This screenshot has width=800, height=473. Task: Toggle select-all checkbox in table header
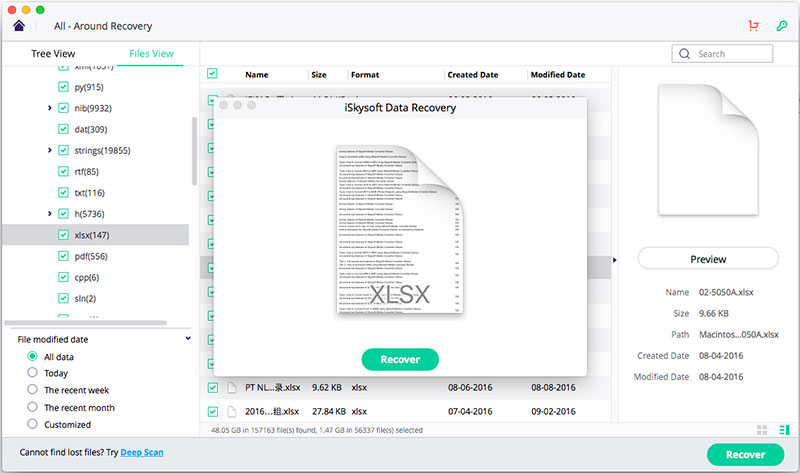(x=212, y=73)
